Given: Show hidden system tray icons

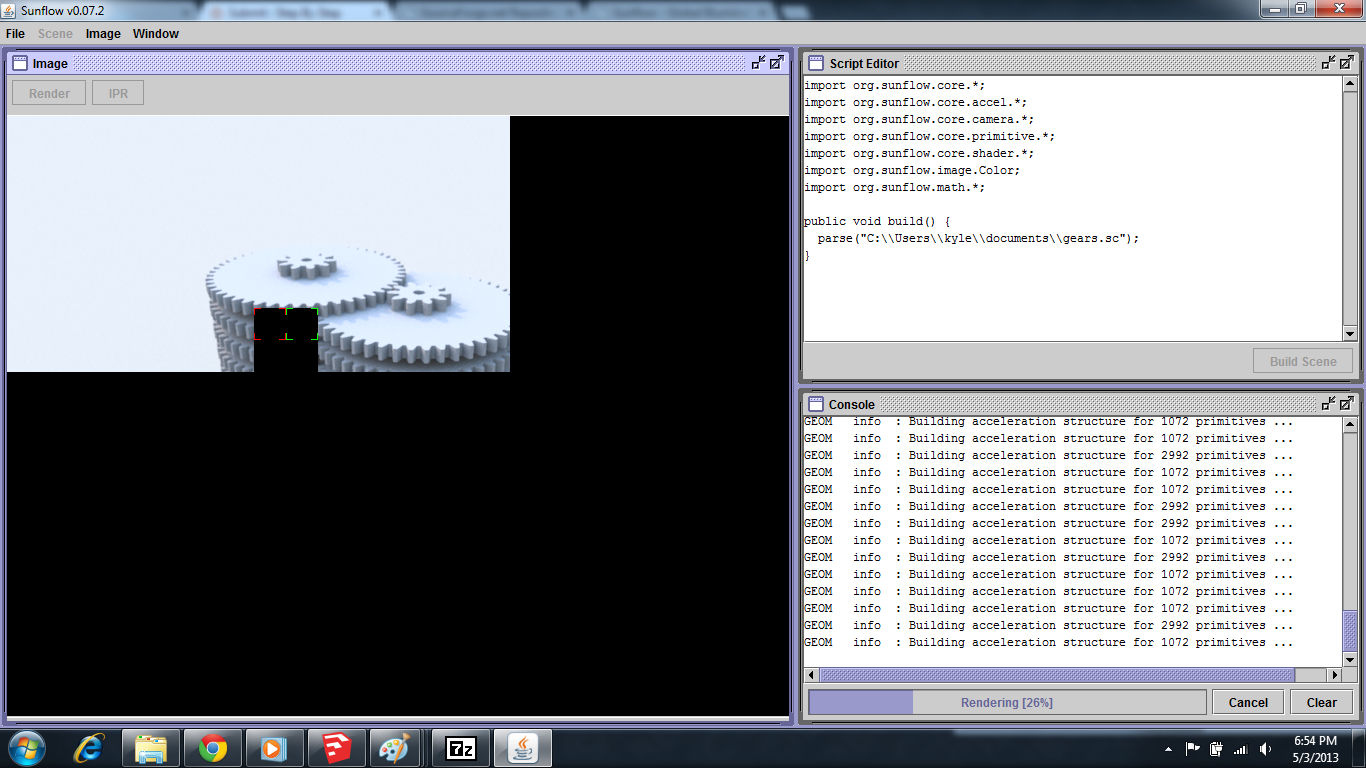Looking at the screenshot, I should point(1169,749).
